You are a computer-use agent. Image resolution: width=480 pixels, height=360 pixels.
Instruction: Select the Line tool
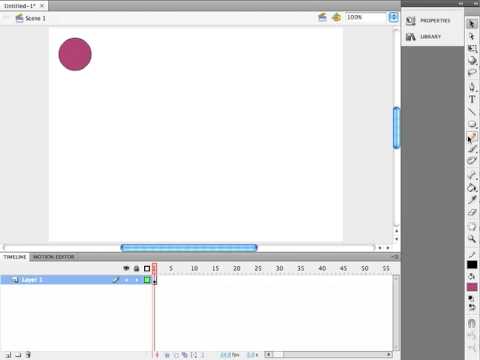point(472,112)
